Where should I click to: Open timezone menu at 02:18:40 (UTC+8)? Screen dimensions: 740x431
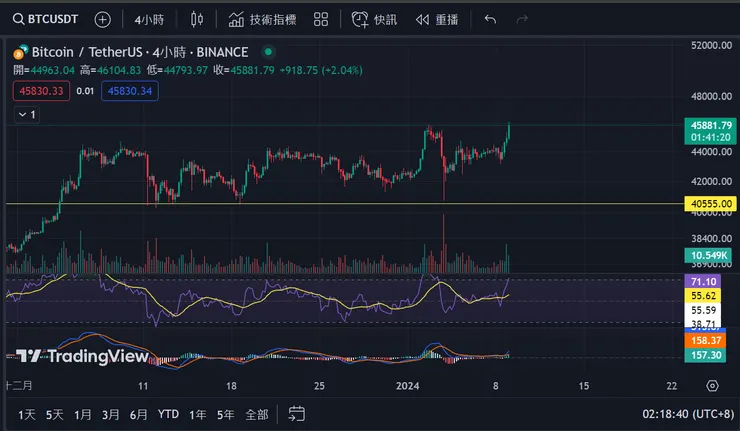tap(688, 414)
